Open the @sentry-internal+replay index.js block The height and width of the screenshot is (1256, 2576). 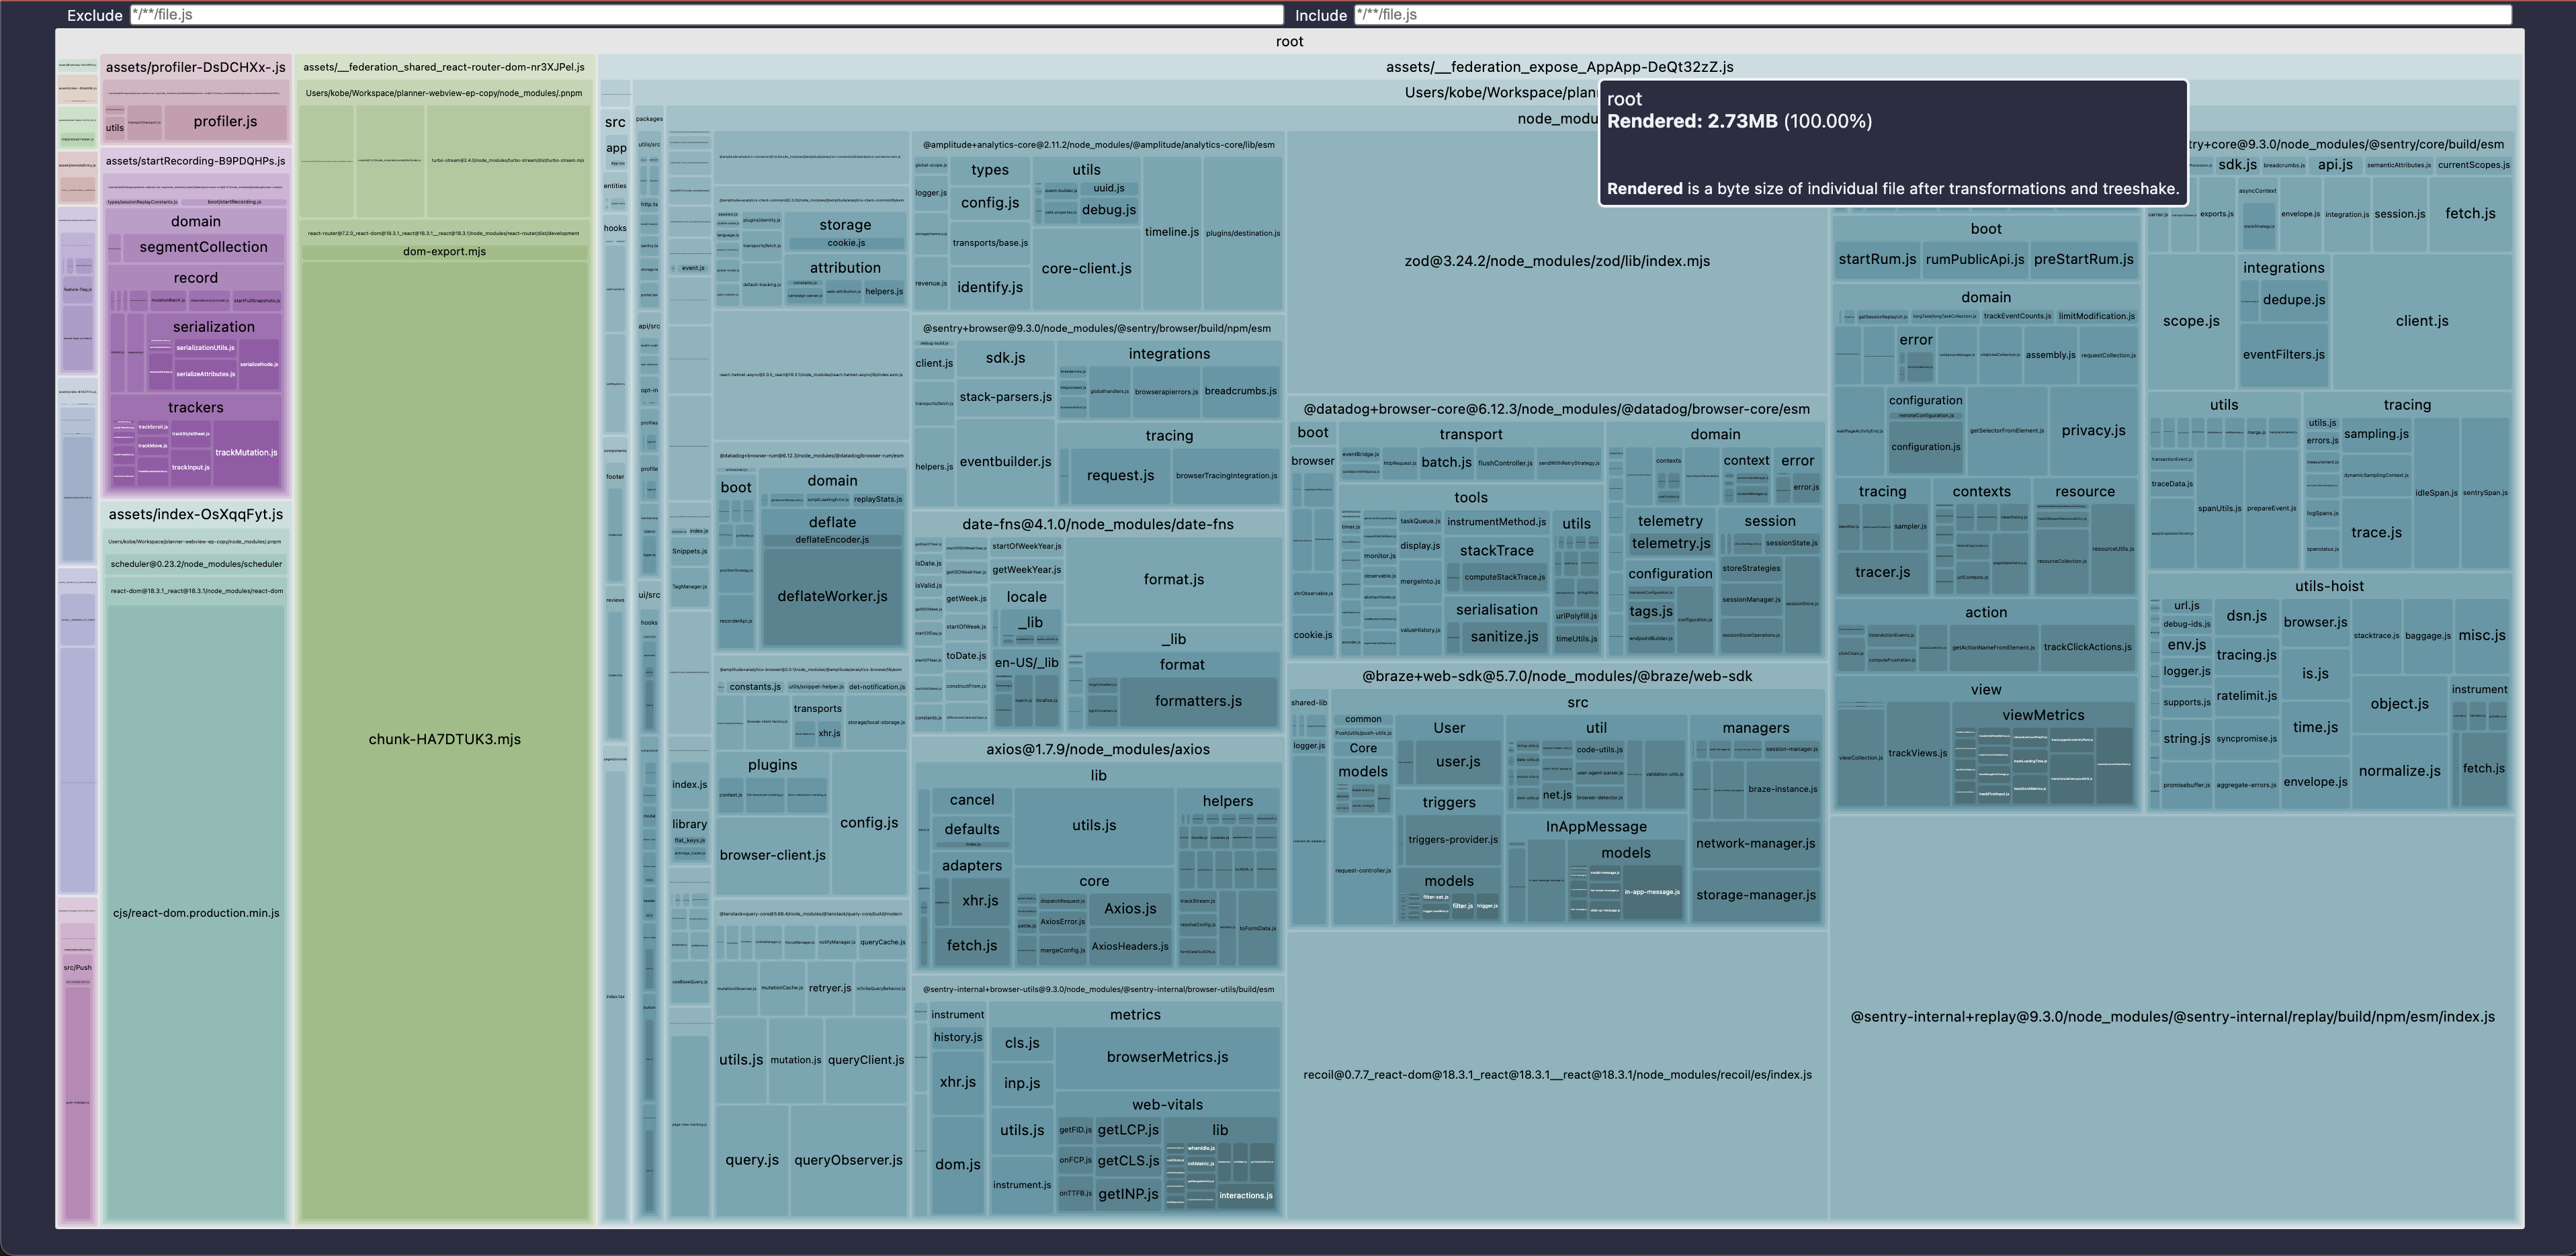(x=2172, y=1017)
